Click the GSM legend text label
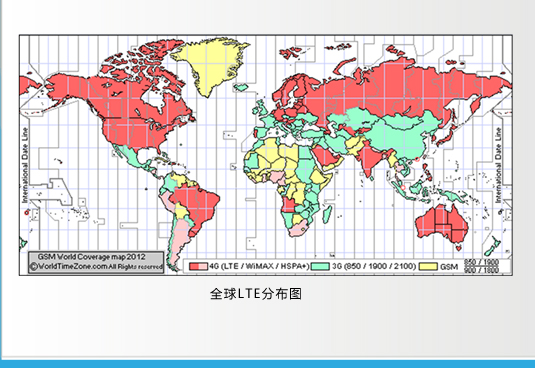 click(x=449, y=267)
